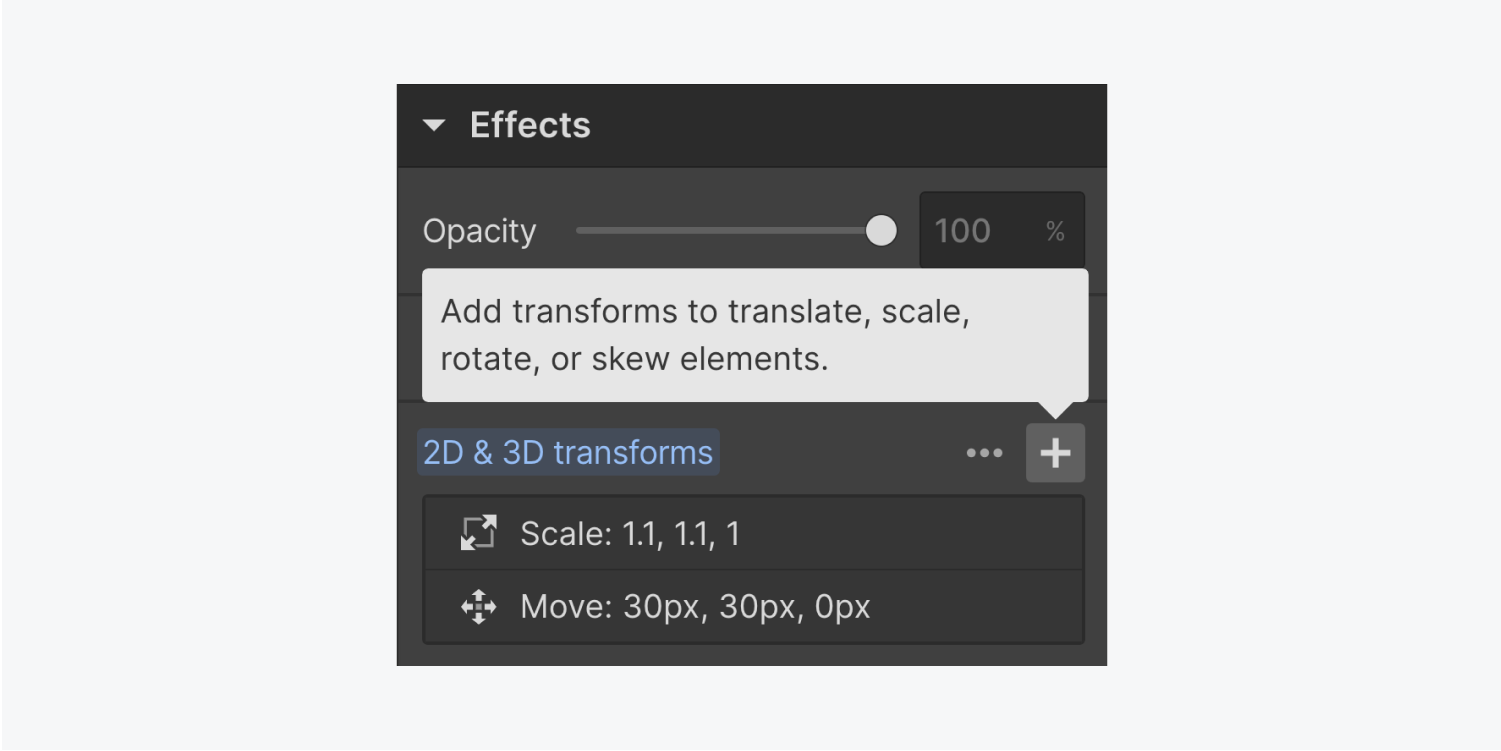Click the % unit in the Opacity field
This screenshot has width=1501, height=751.
tap(1055, 232)
